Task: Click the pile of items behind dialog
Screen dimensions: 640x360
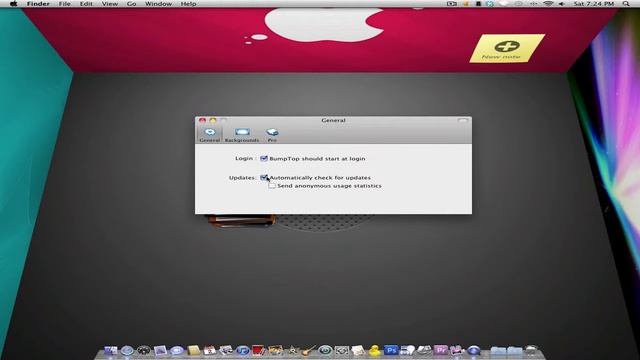Action: (x=241, y=220)
